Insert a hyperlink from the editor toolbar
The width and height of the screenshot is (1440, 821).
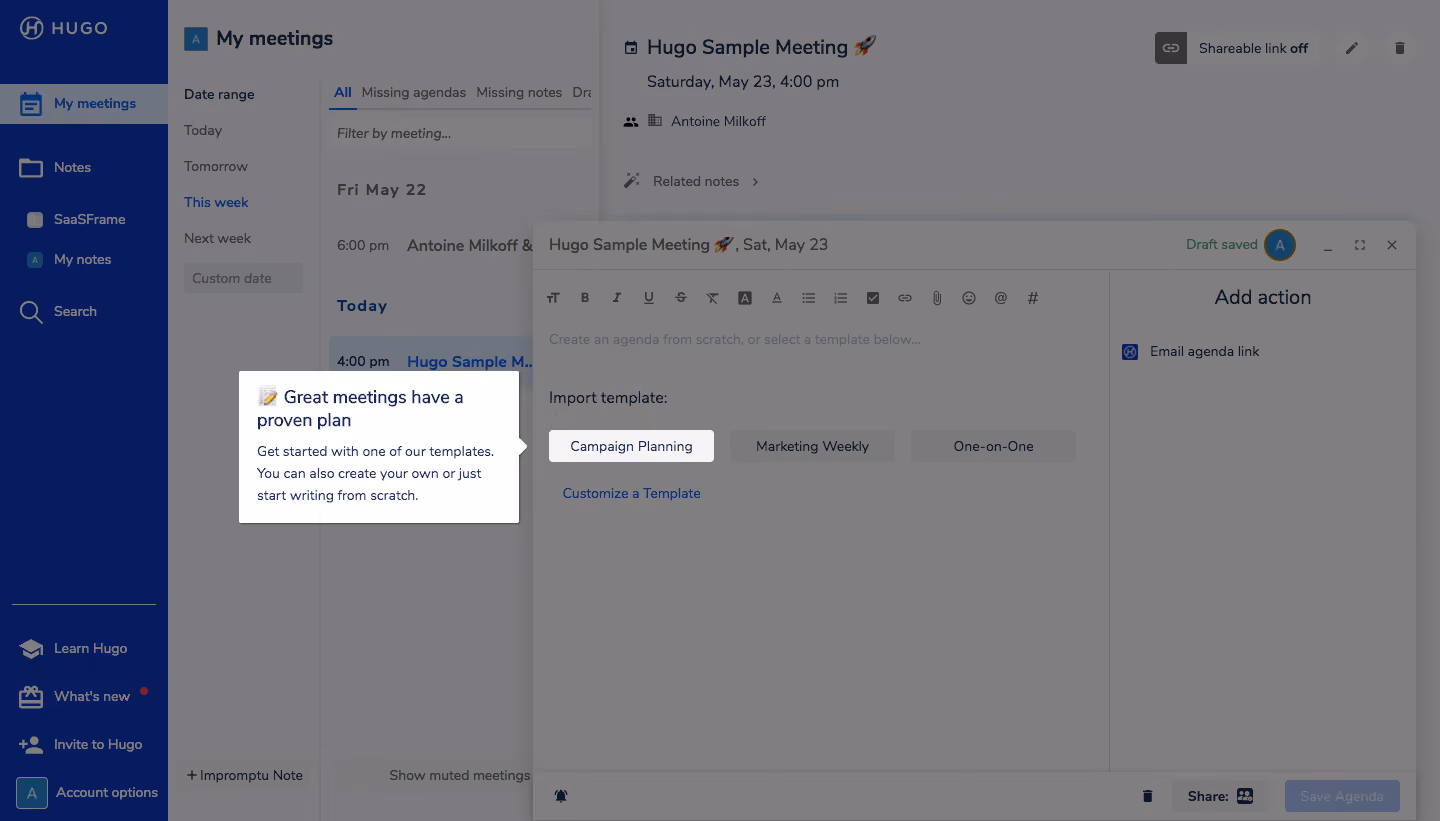click(x=905, y=298)
